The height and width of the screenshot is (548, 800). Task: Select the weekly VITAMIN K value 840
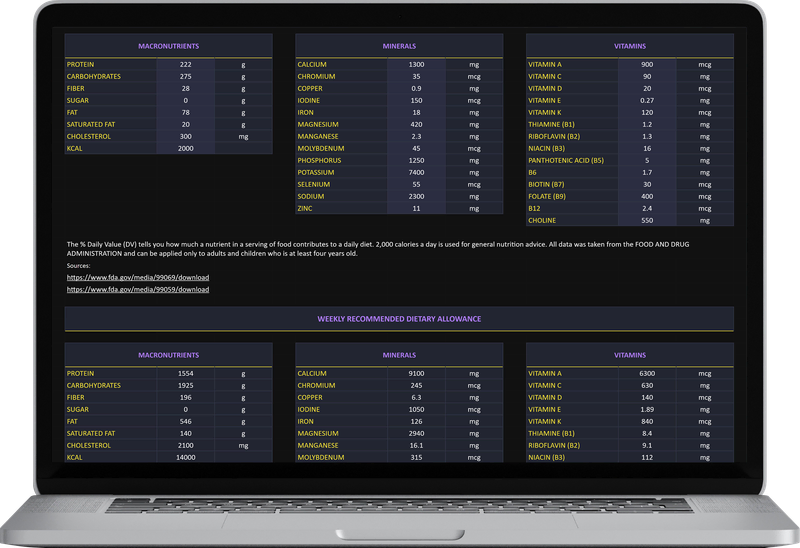[x=647, y=421]
